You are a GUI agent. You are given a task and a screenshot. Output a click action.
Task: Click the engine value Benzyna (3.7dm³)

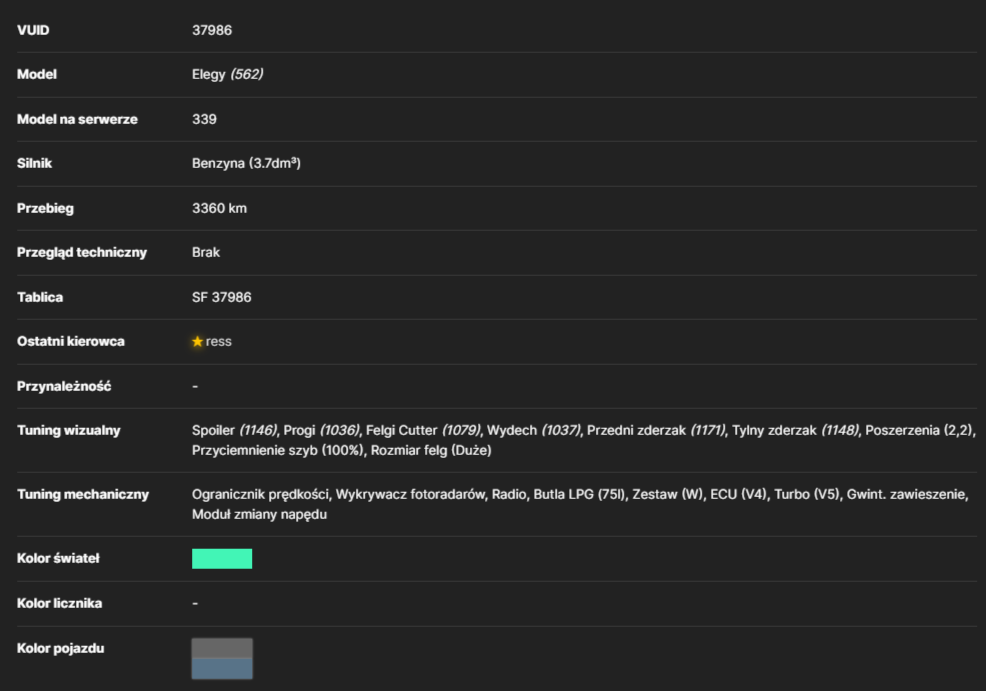coord(246,163)
